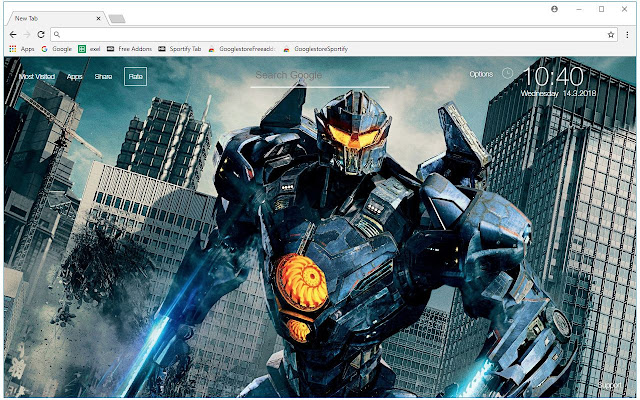The width and height of the screenshot is (640, 400).
Task: Open the Sportify Tab bookmark
Action: [x=180, y=49]
